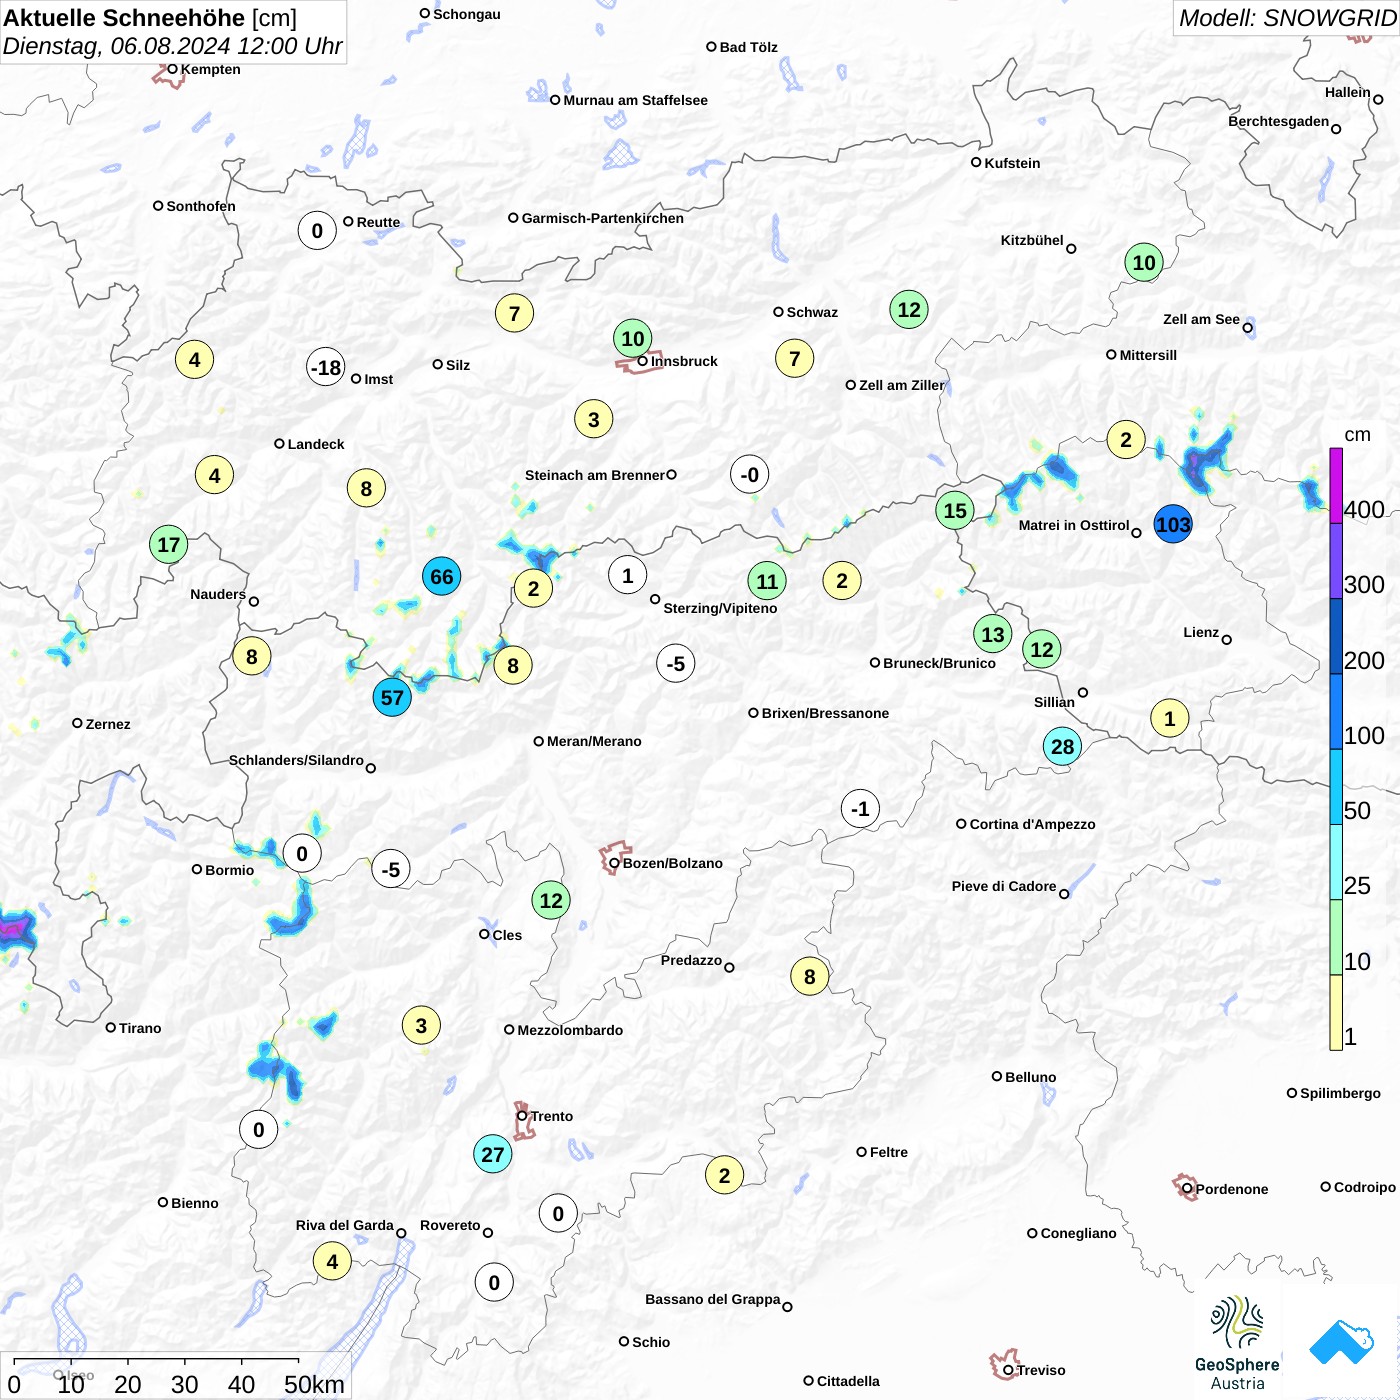Click the 17 marker above Nauders

click(168, 545)
